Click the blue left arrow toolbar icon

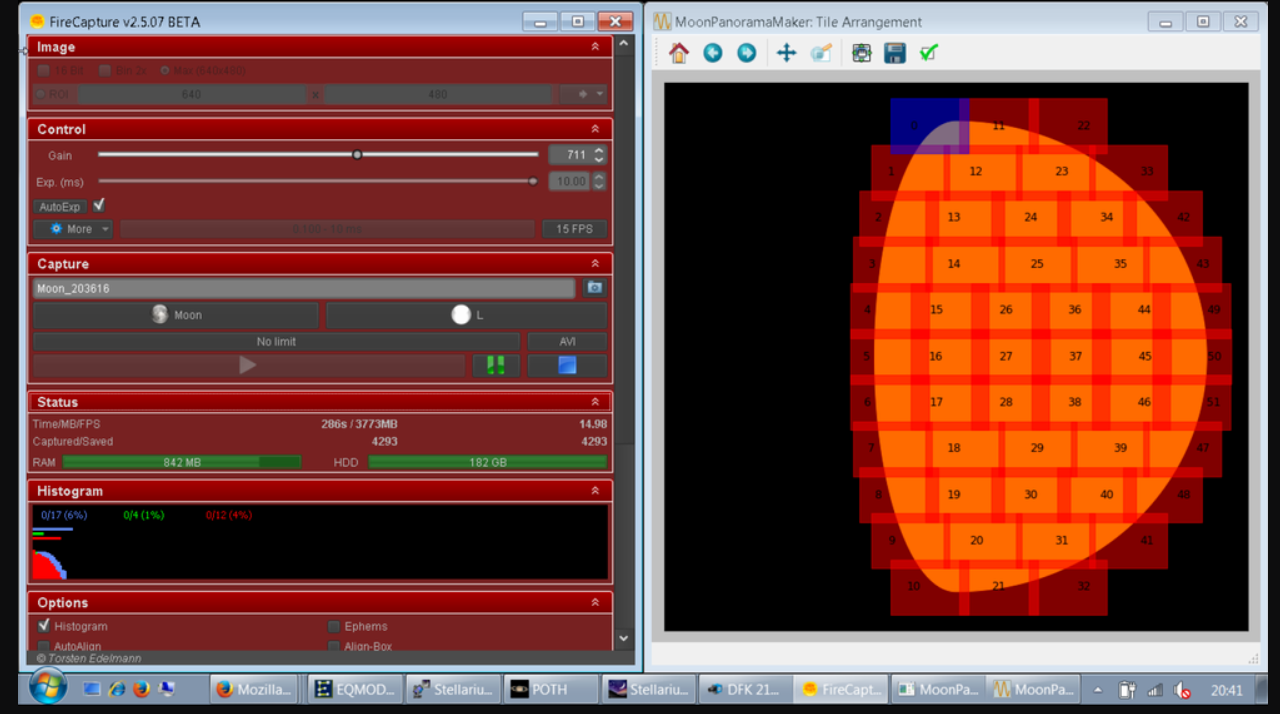tap(713, 53)
